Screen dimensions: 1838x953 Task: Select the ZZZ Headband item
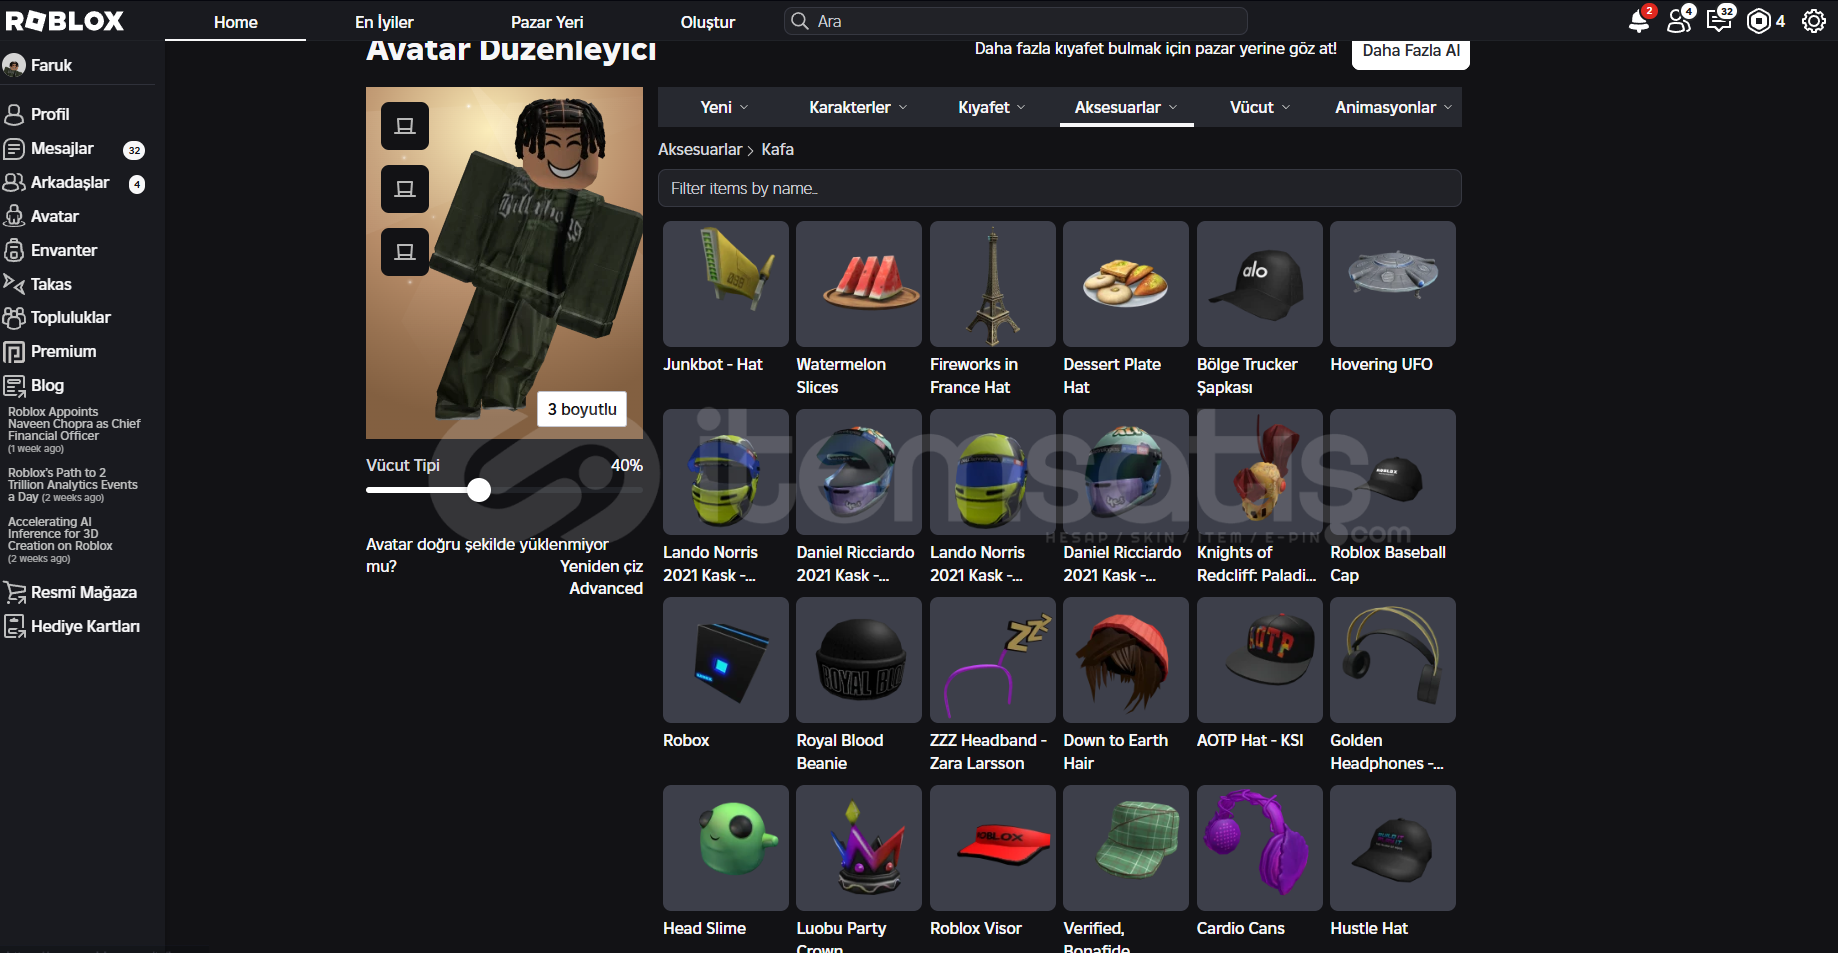pos(993,660)
